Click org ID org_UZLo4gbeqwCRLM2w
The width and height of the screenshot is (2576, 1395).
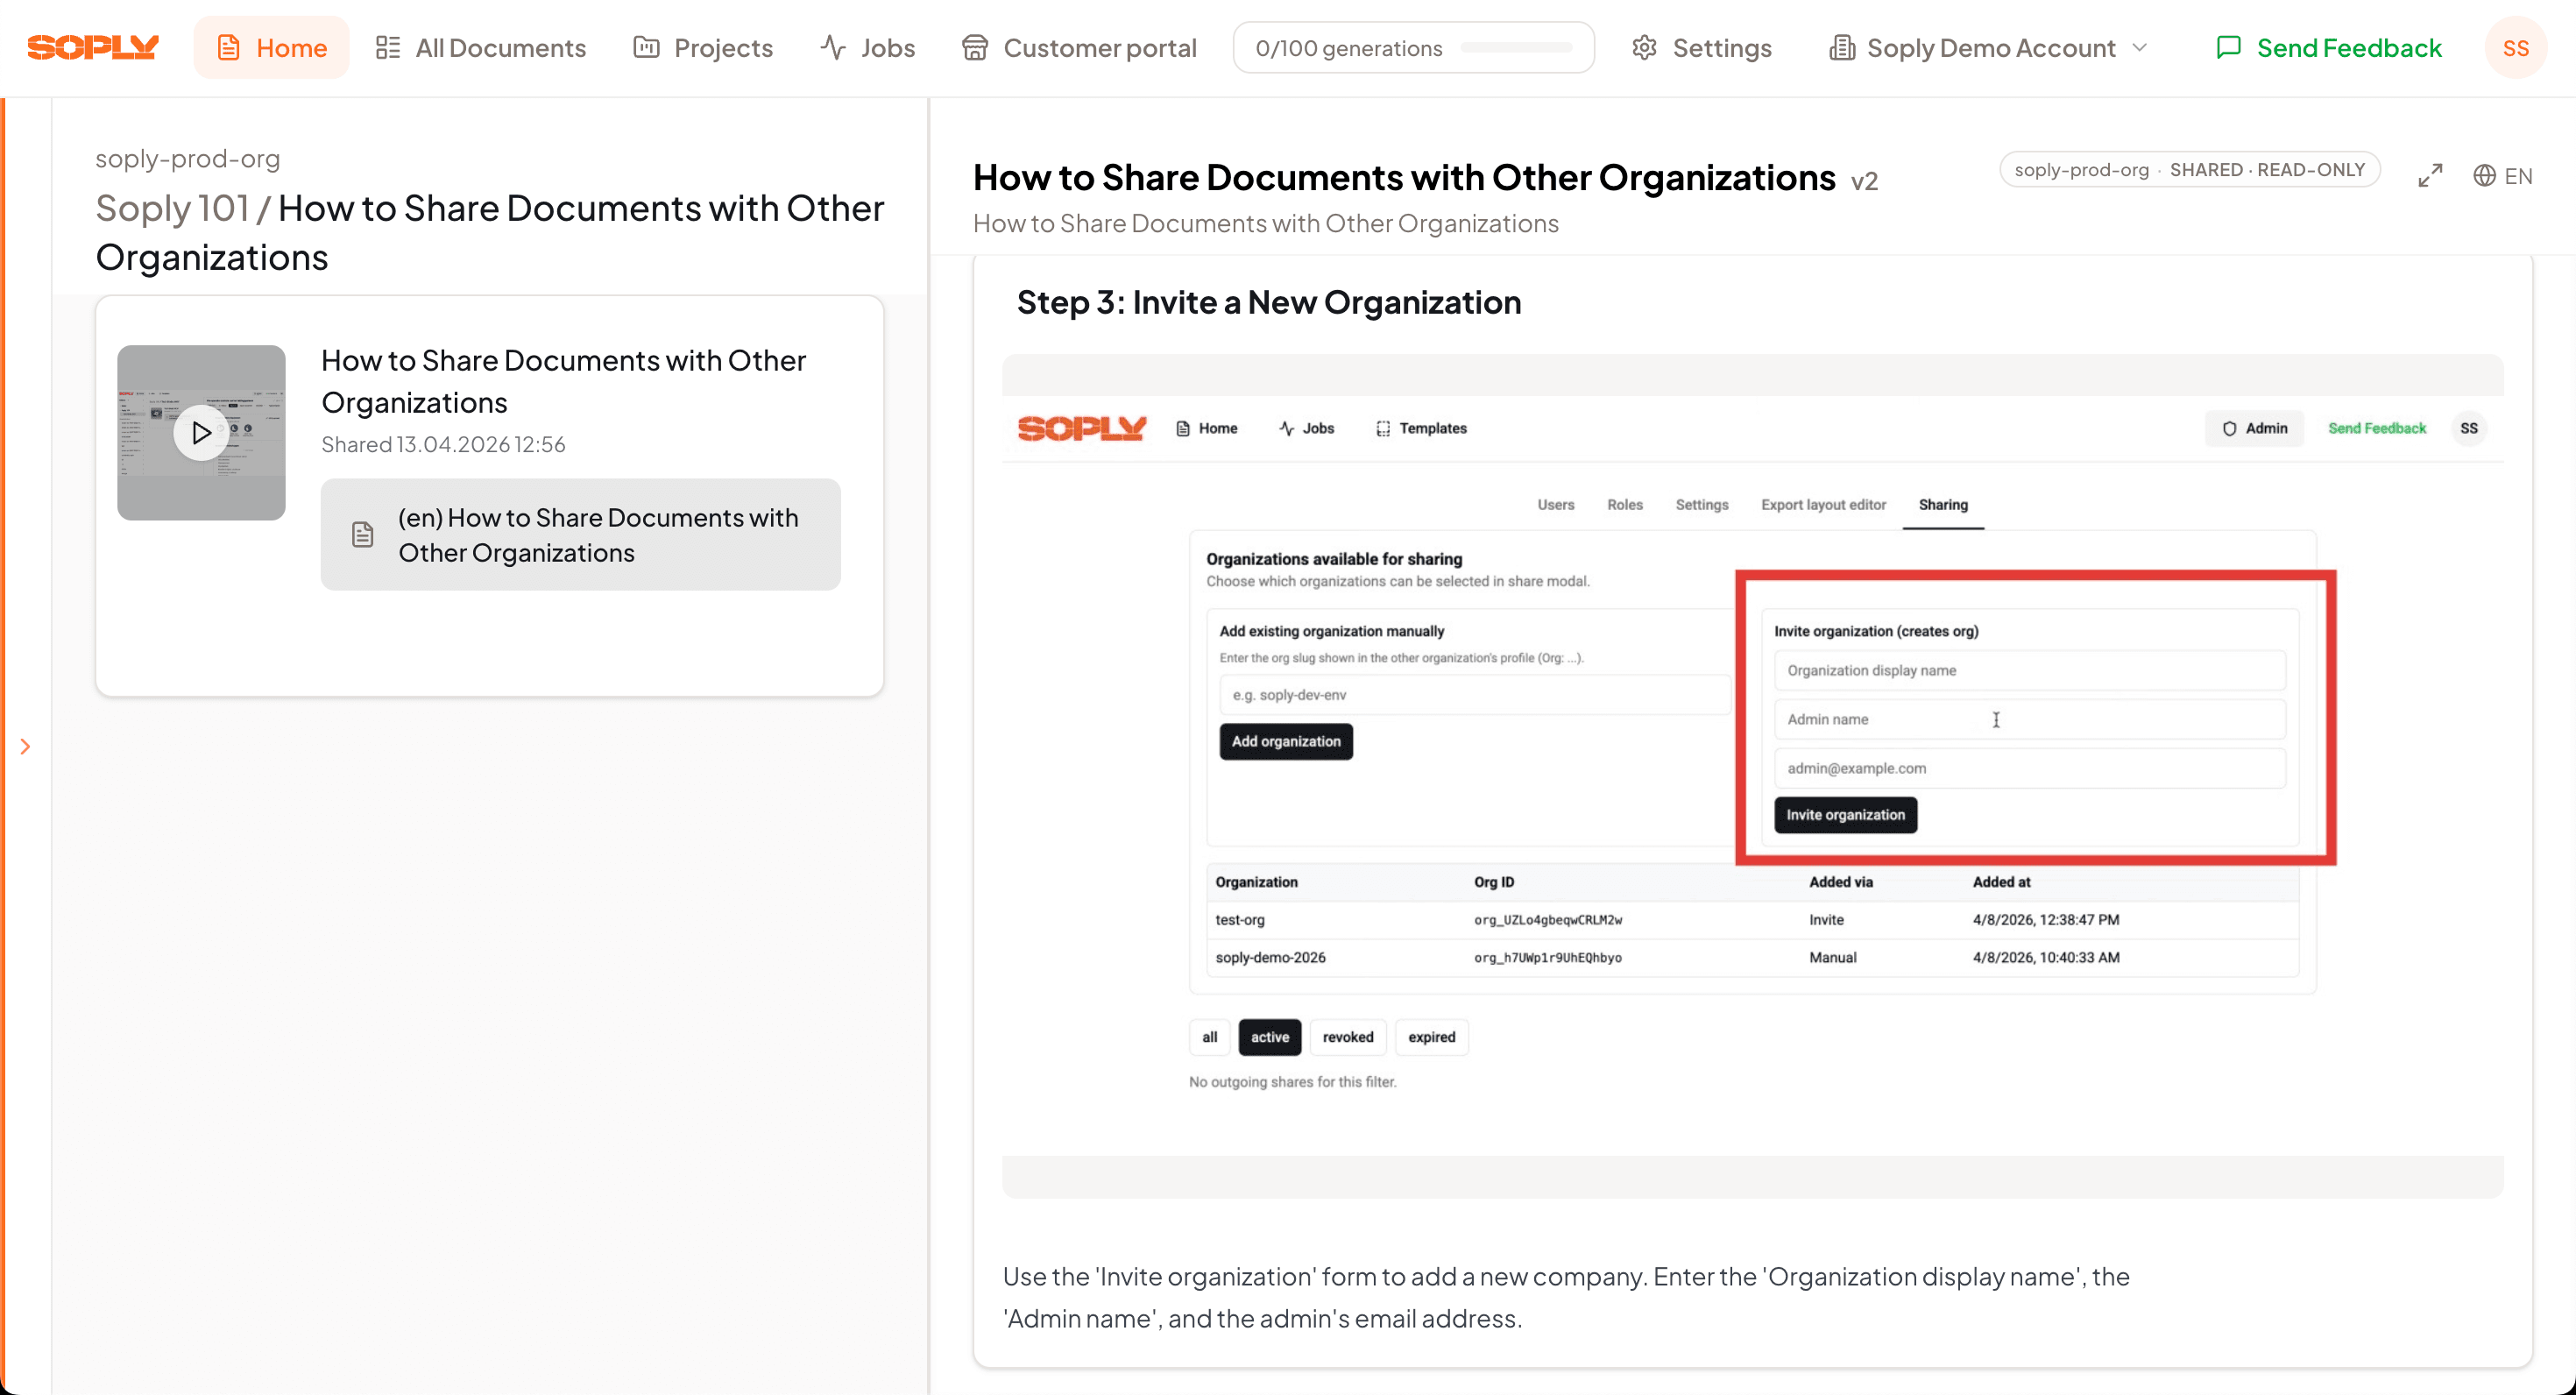1548,919
